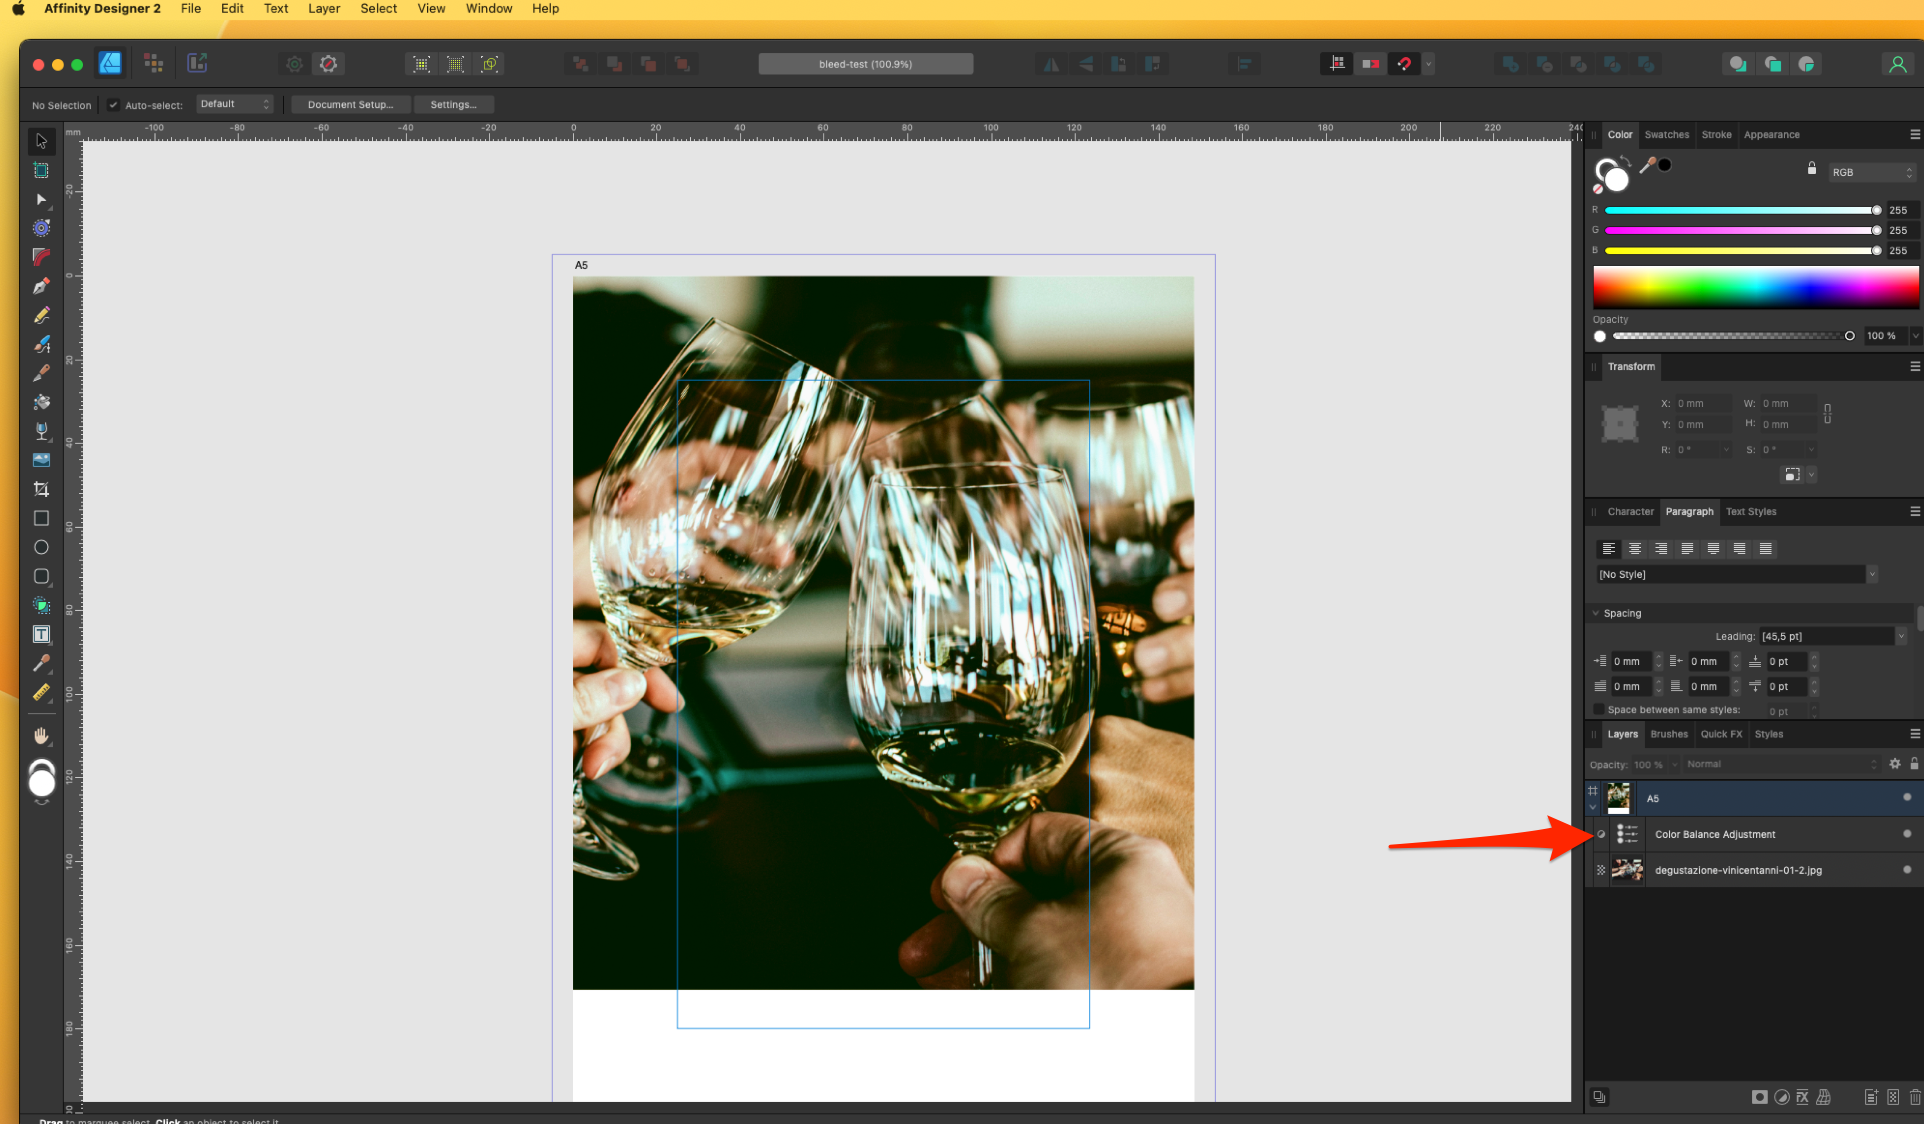The width and height of the screenshot is (1924, 1124).
Task: Switch to Export Persona
Action: 197,63
